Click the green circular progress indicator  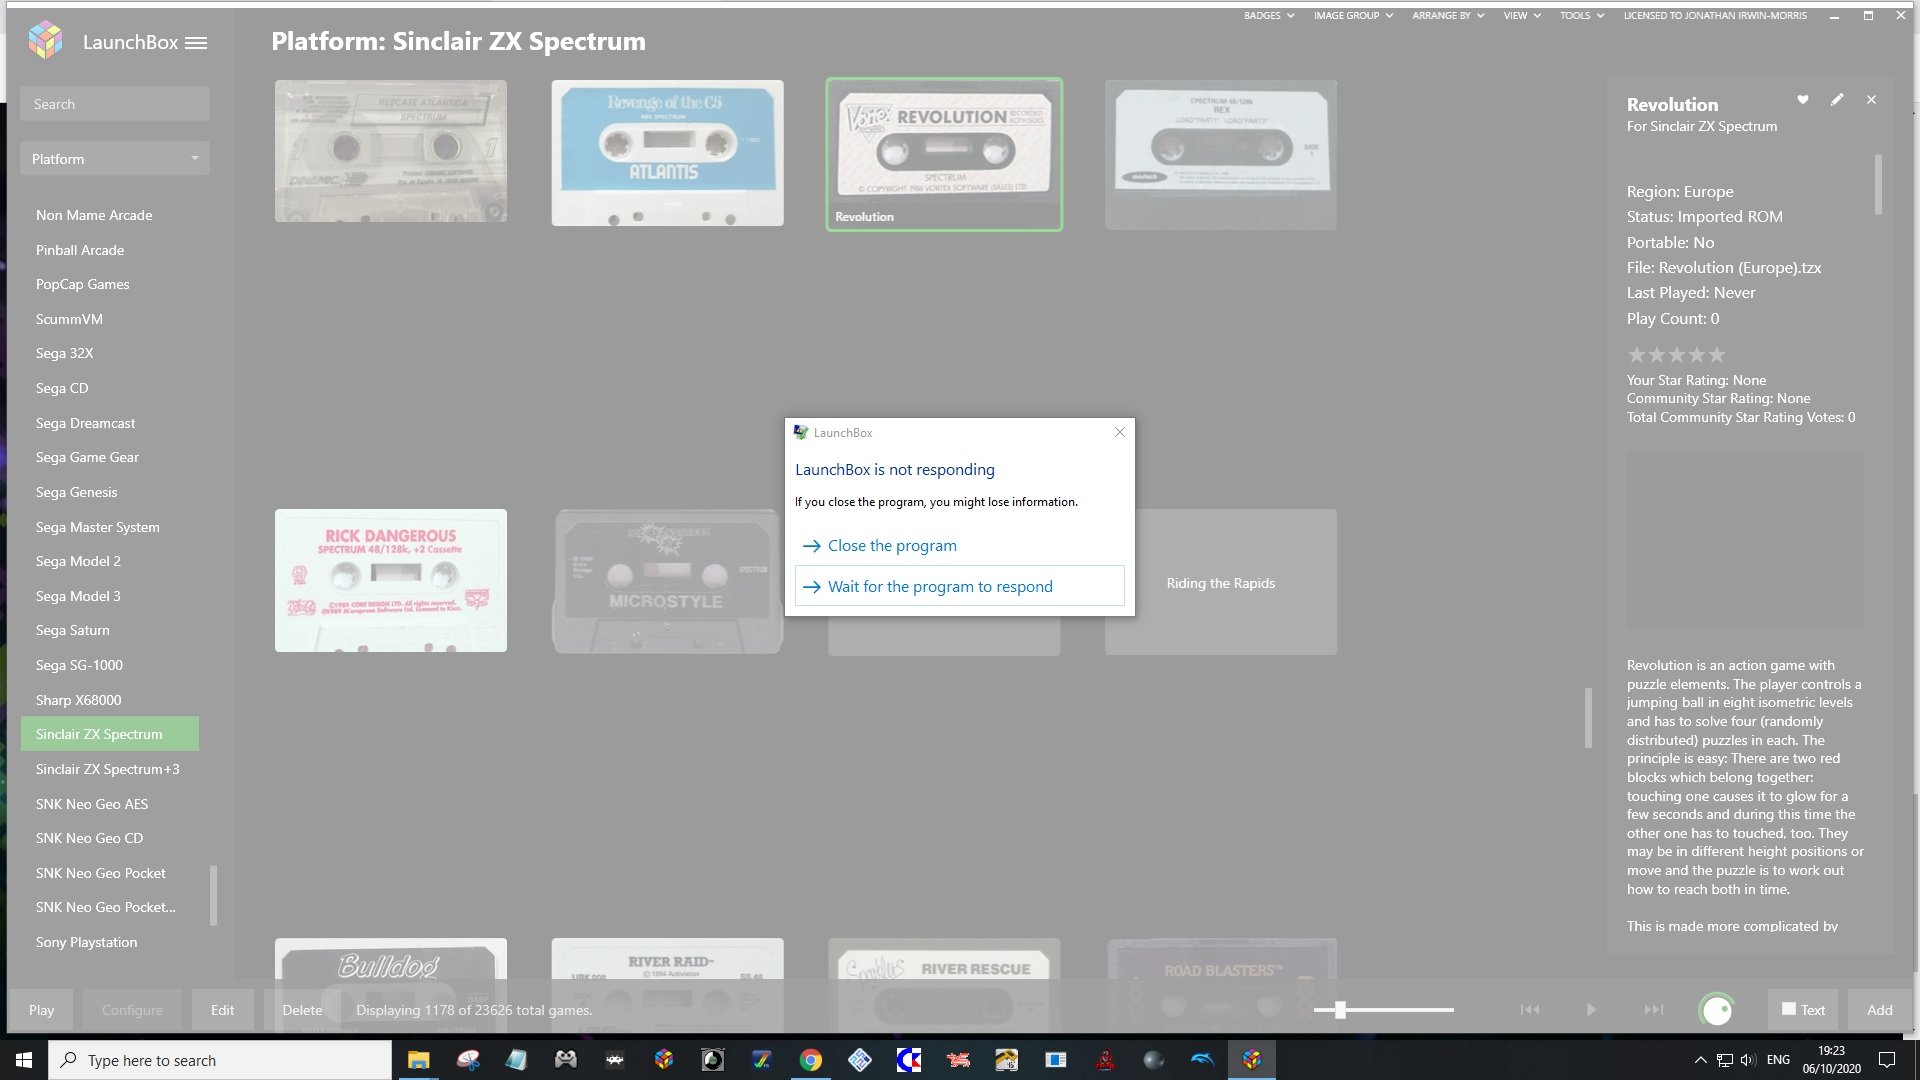coord(1717,1010)
